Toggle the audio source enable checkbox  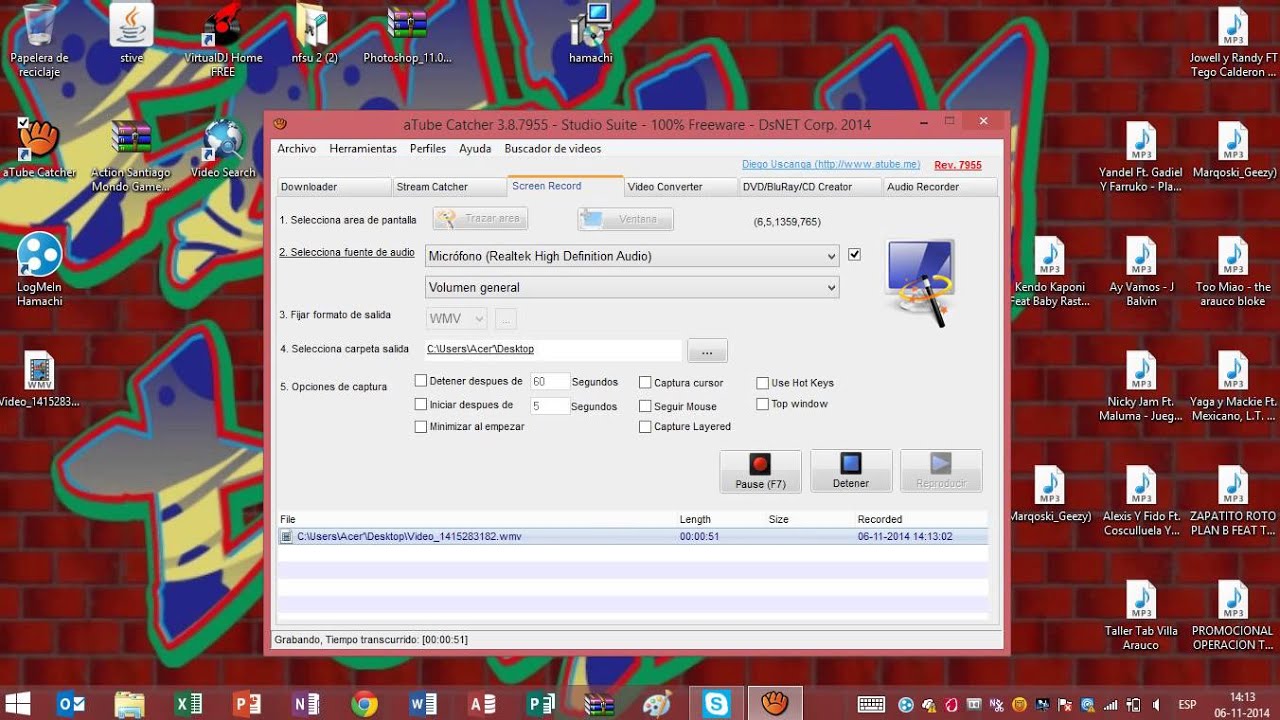854,255
